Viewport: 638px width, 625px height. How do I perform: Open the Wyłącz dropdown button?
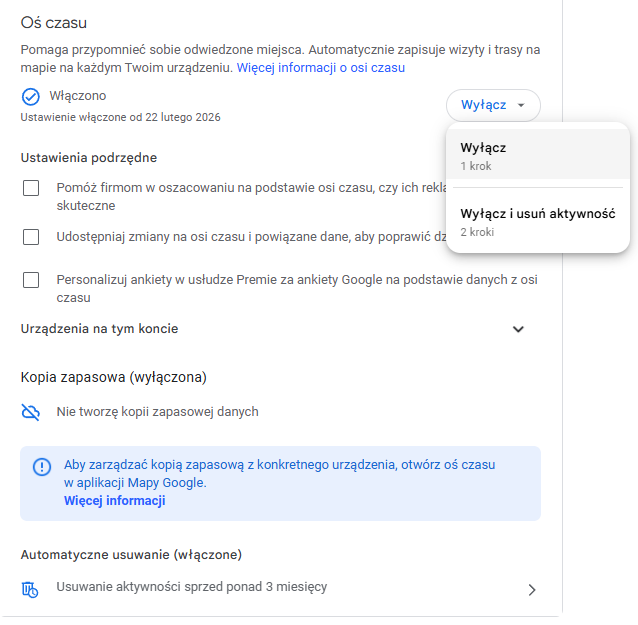(493, 105)
